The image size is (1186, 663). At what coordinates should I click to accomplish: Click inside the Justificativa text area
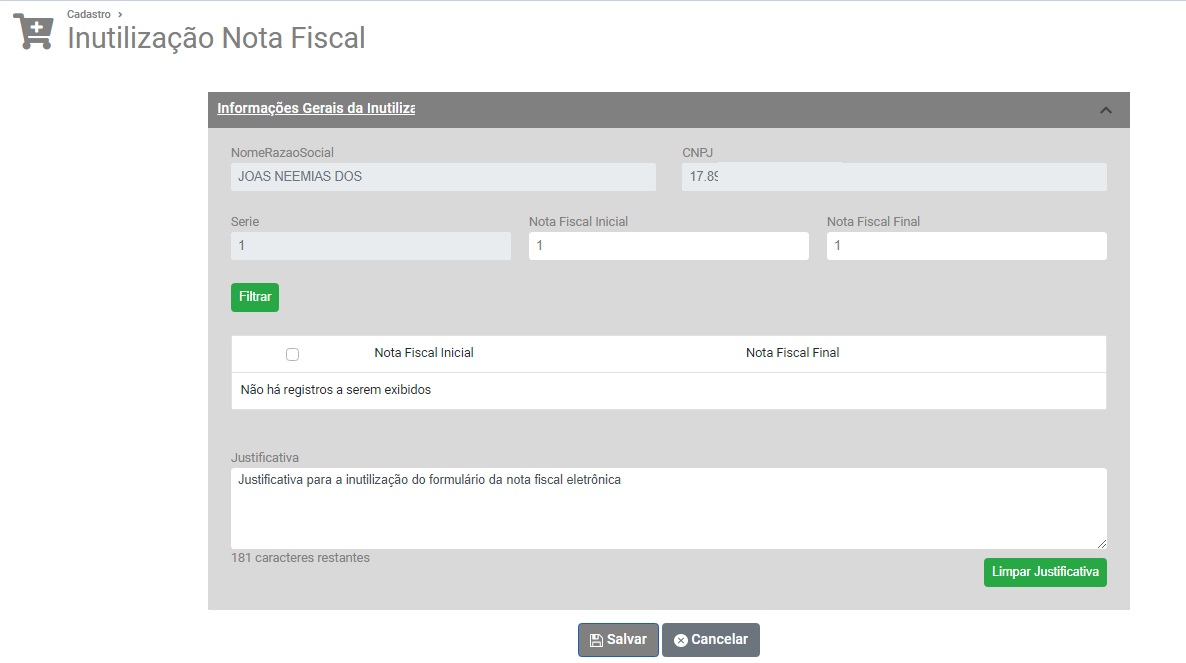(x=668, y=508)
